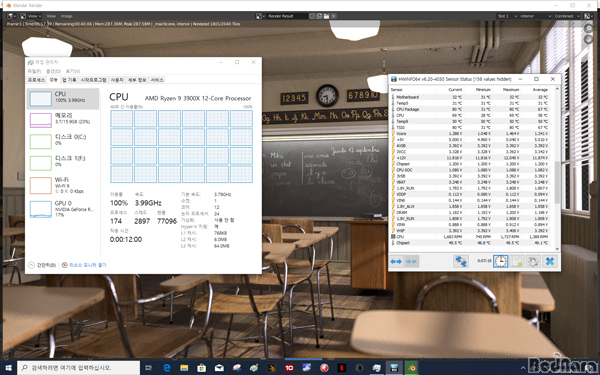Open Image menu in Blender render window
Screen dimensions: 600x375
[x=67, y=16]
